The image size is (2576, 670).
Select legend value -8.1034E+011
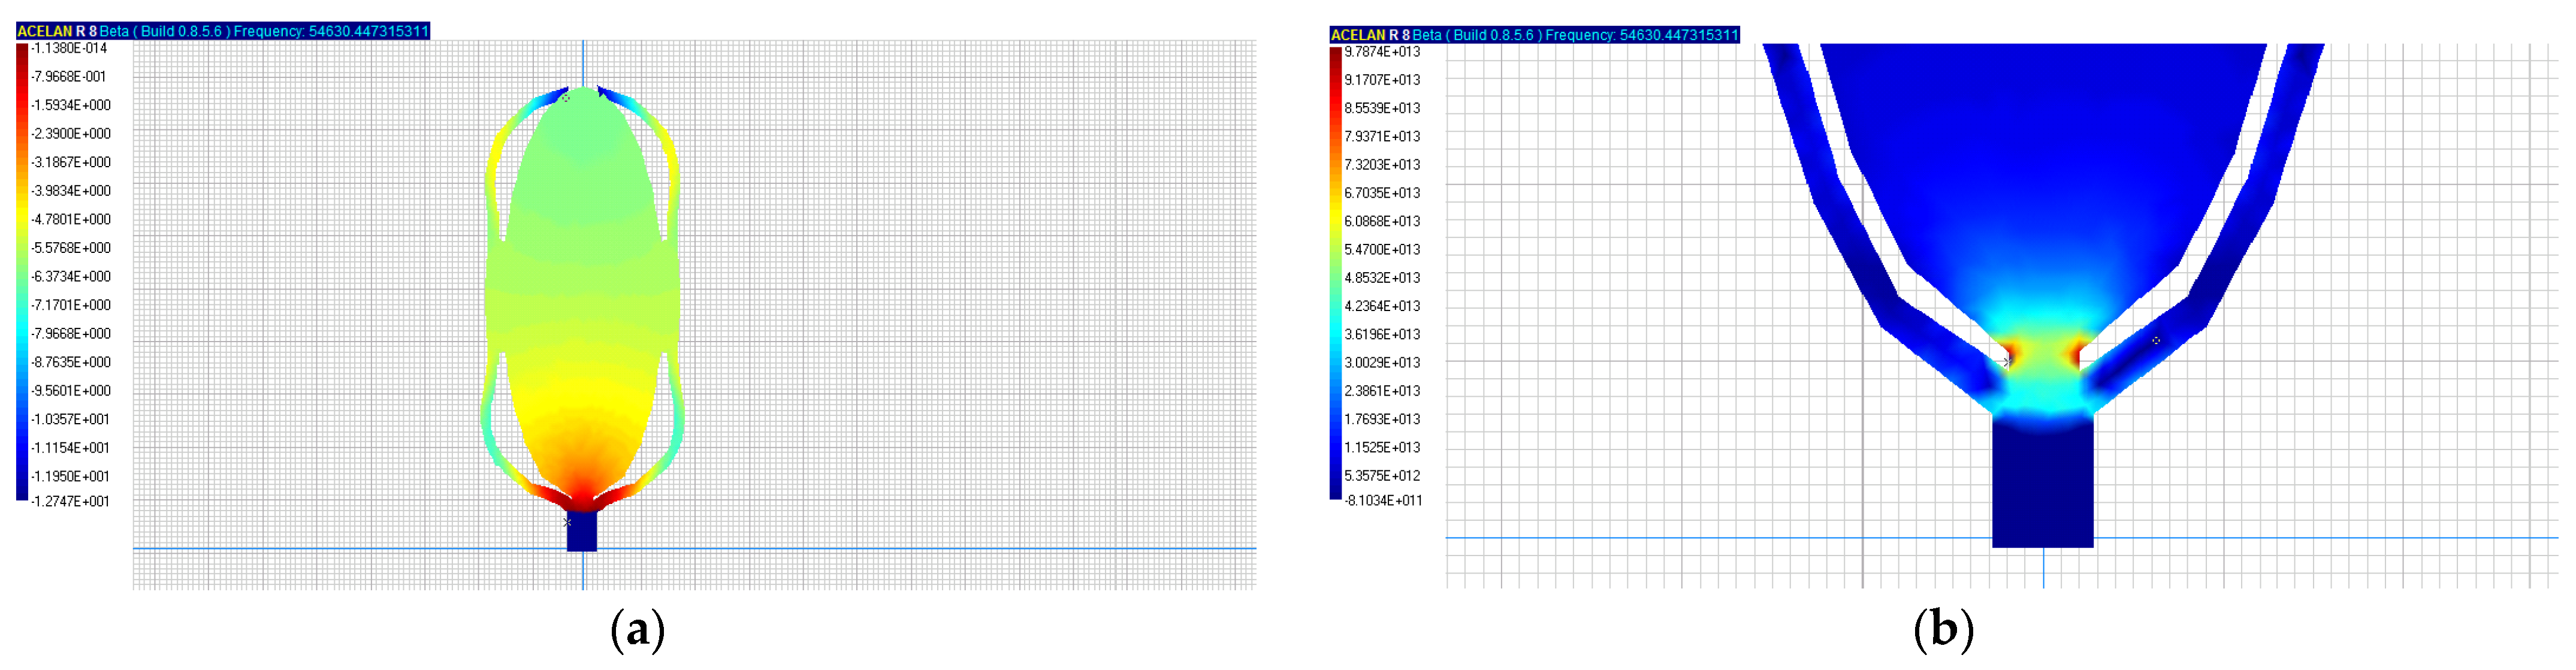[x=1383, y=501]
